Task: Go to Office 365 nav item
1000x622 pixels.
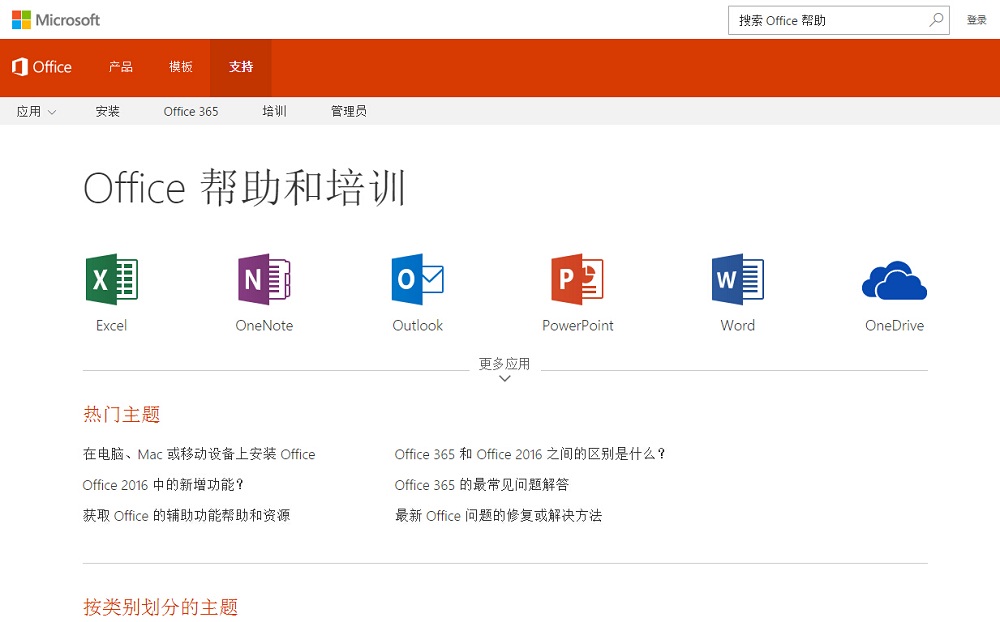Action: point(191,111)
